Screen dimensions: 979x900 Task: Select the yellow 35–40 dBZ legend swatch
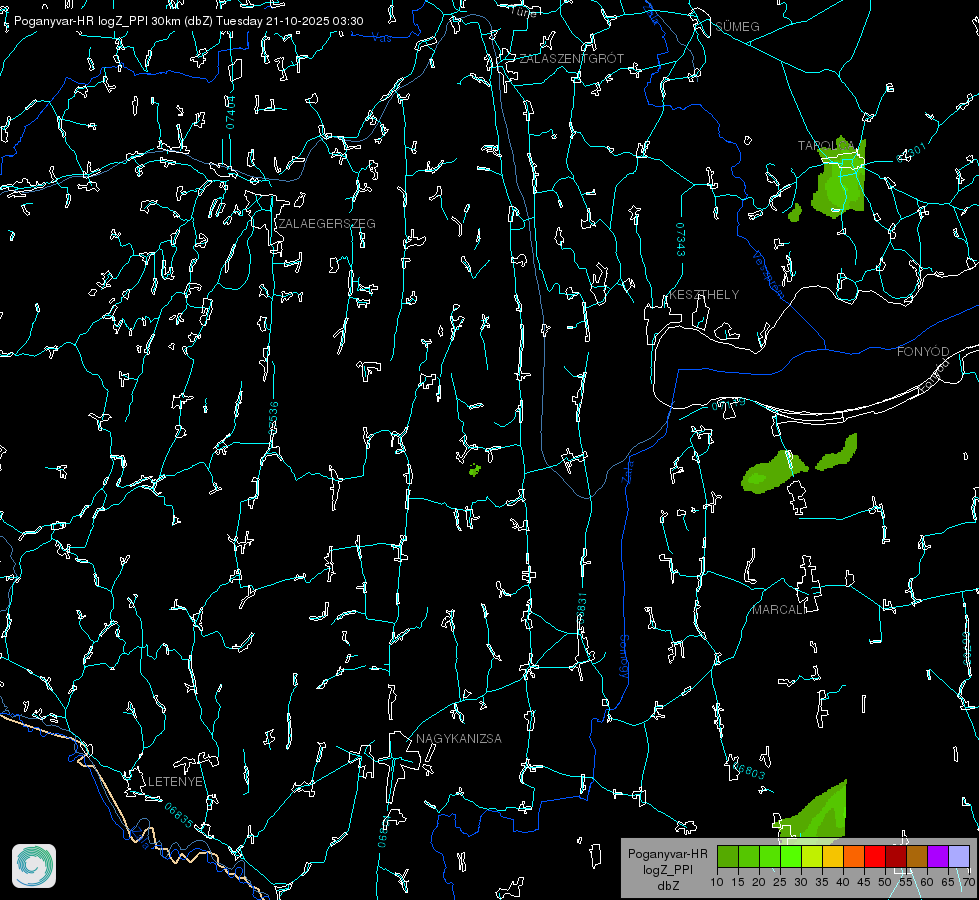pyautogui.click(x=833, y=856)
